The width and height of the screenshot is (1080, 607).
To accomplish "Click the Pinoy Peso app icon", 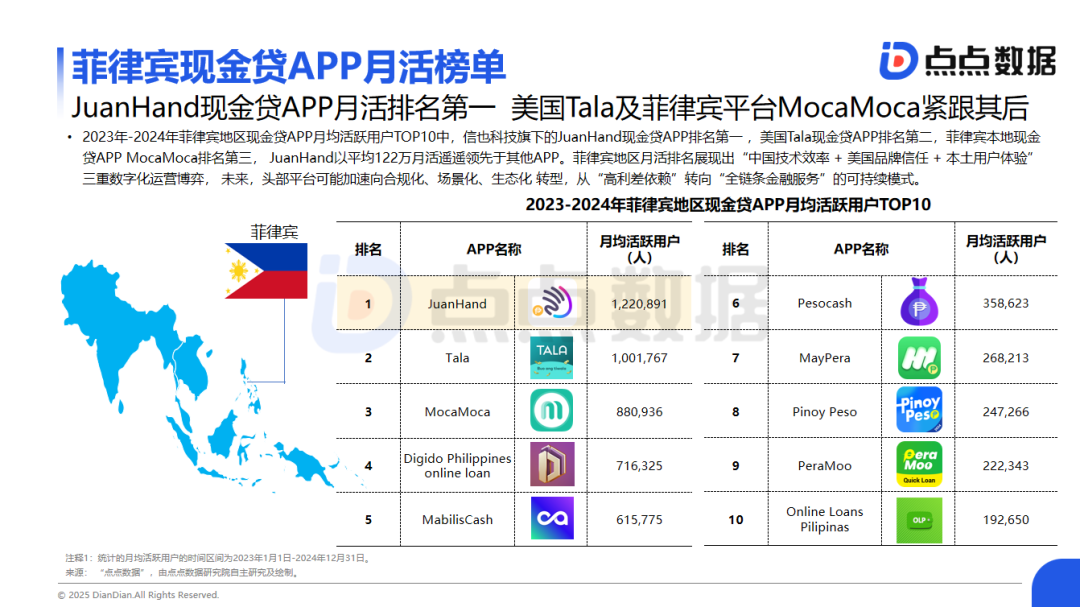I will coord(920,410).
